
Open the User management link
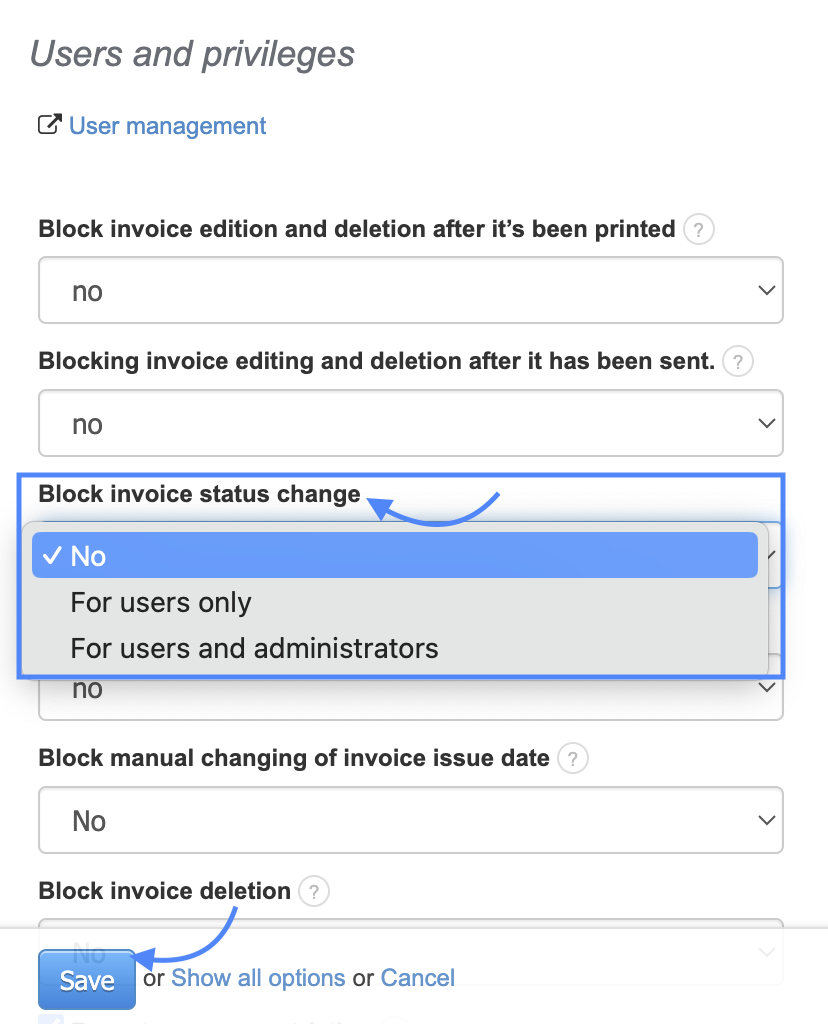pyautogui.click(x=167, y=126)
